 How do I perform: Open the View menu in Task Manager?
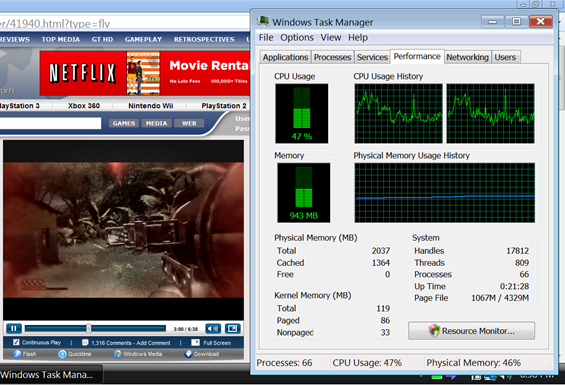click(331, 37)
